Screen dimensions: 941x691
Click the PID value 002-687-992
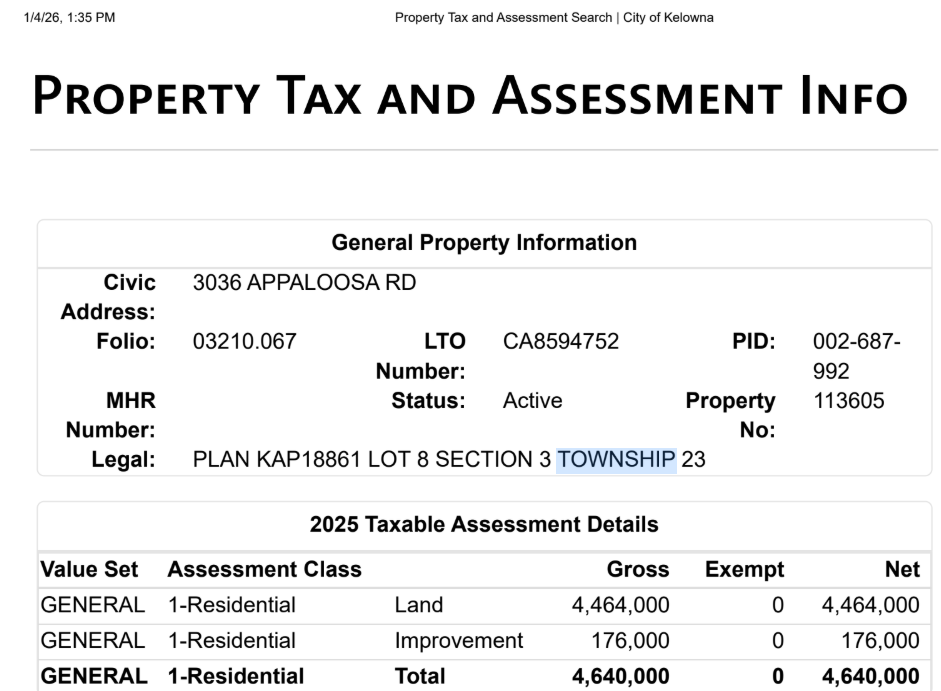[856, 356]
